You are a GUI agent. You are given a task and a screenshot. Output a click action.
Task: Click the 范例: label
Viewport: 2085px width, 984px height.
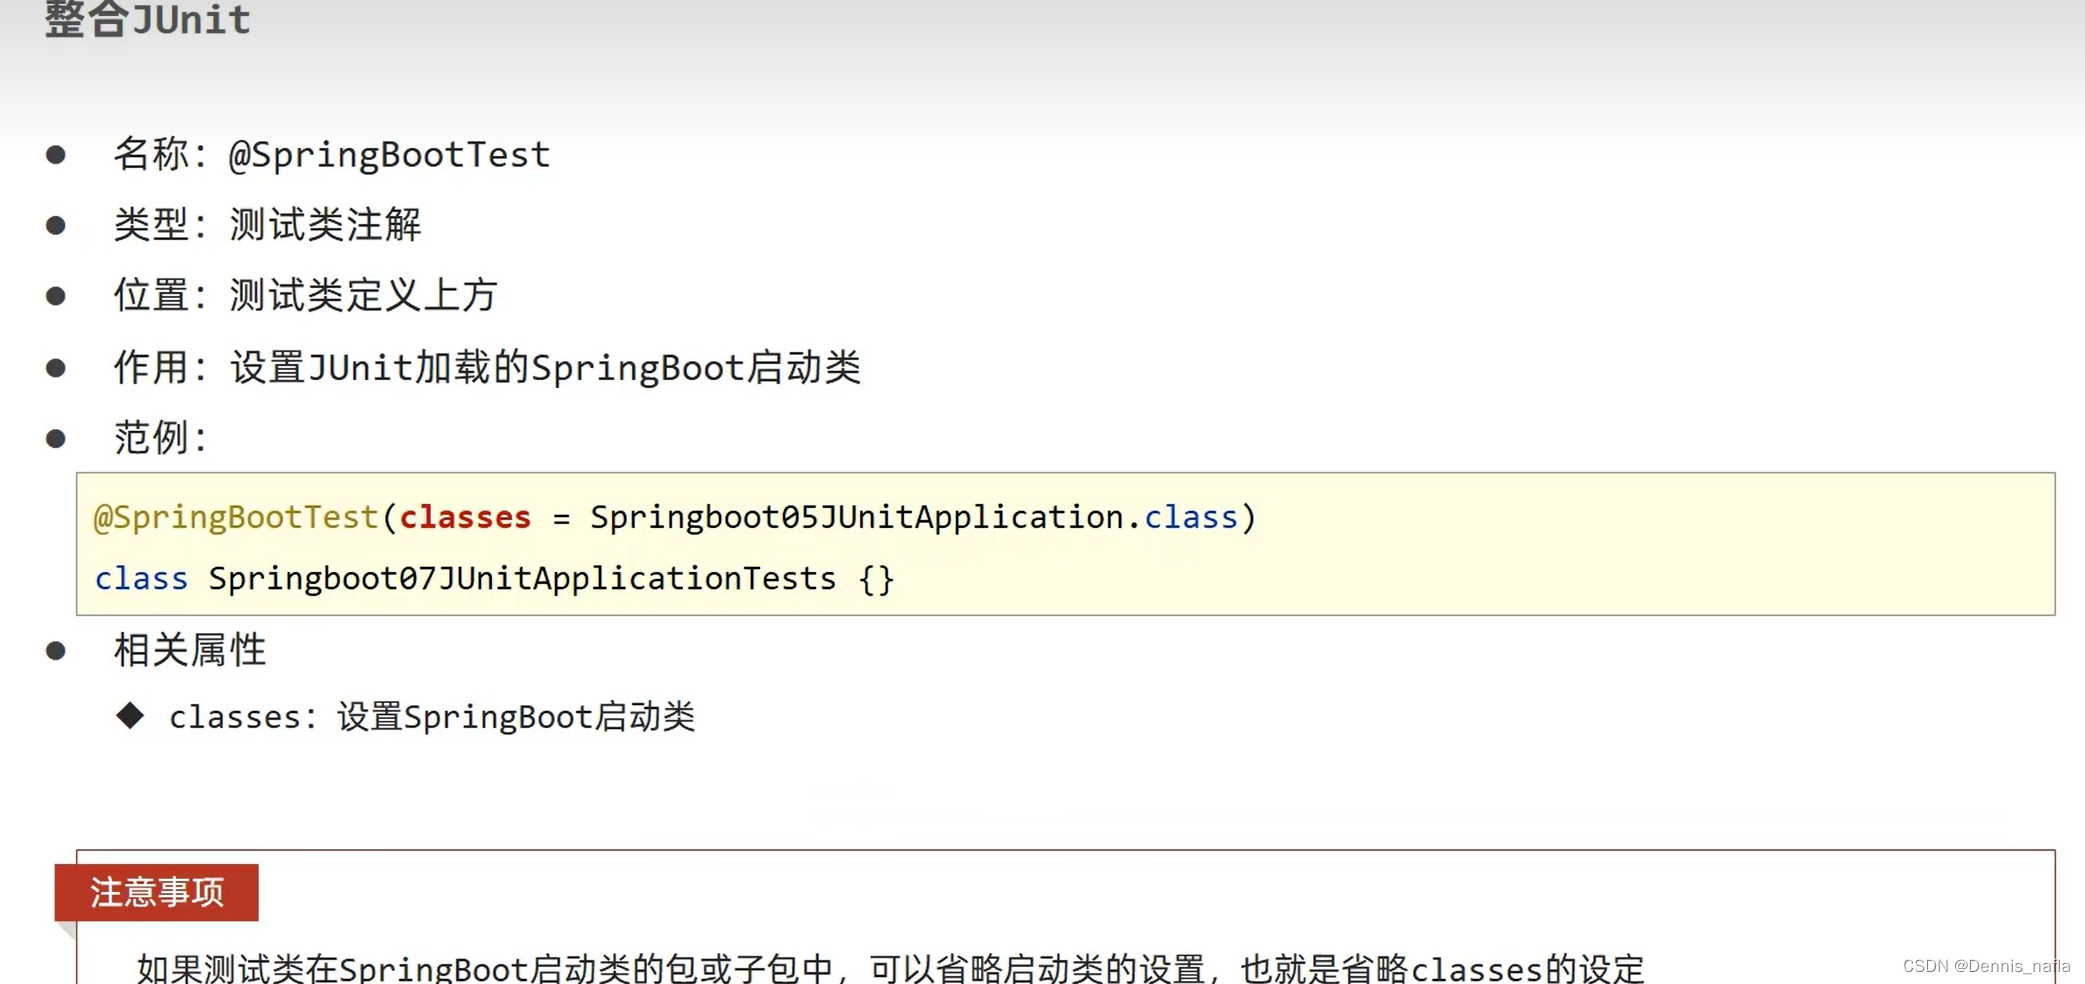160,438
